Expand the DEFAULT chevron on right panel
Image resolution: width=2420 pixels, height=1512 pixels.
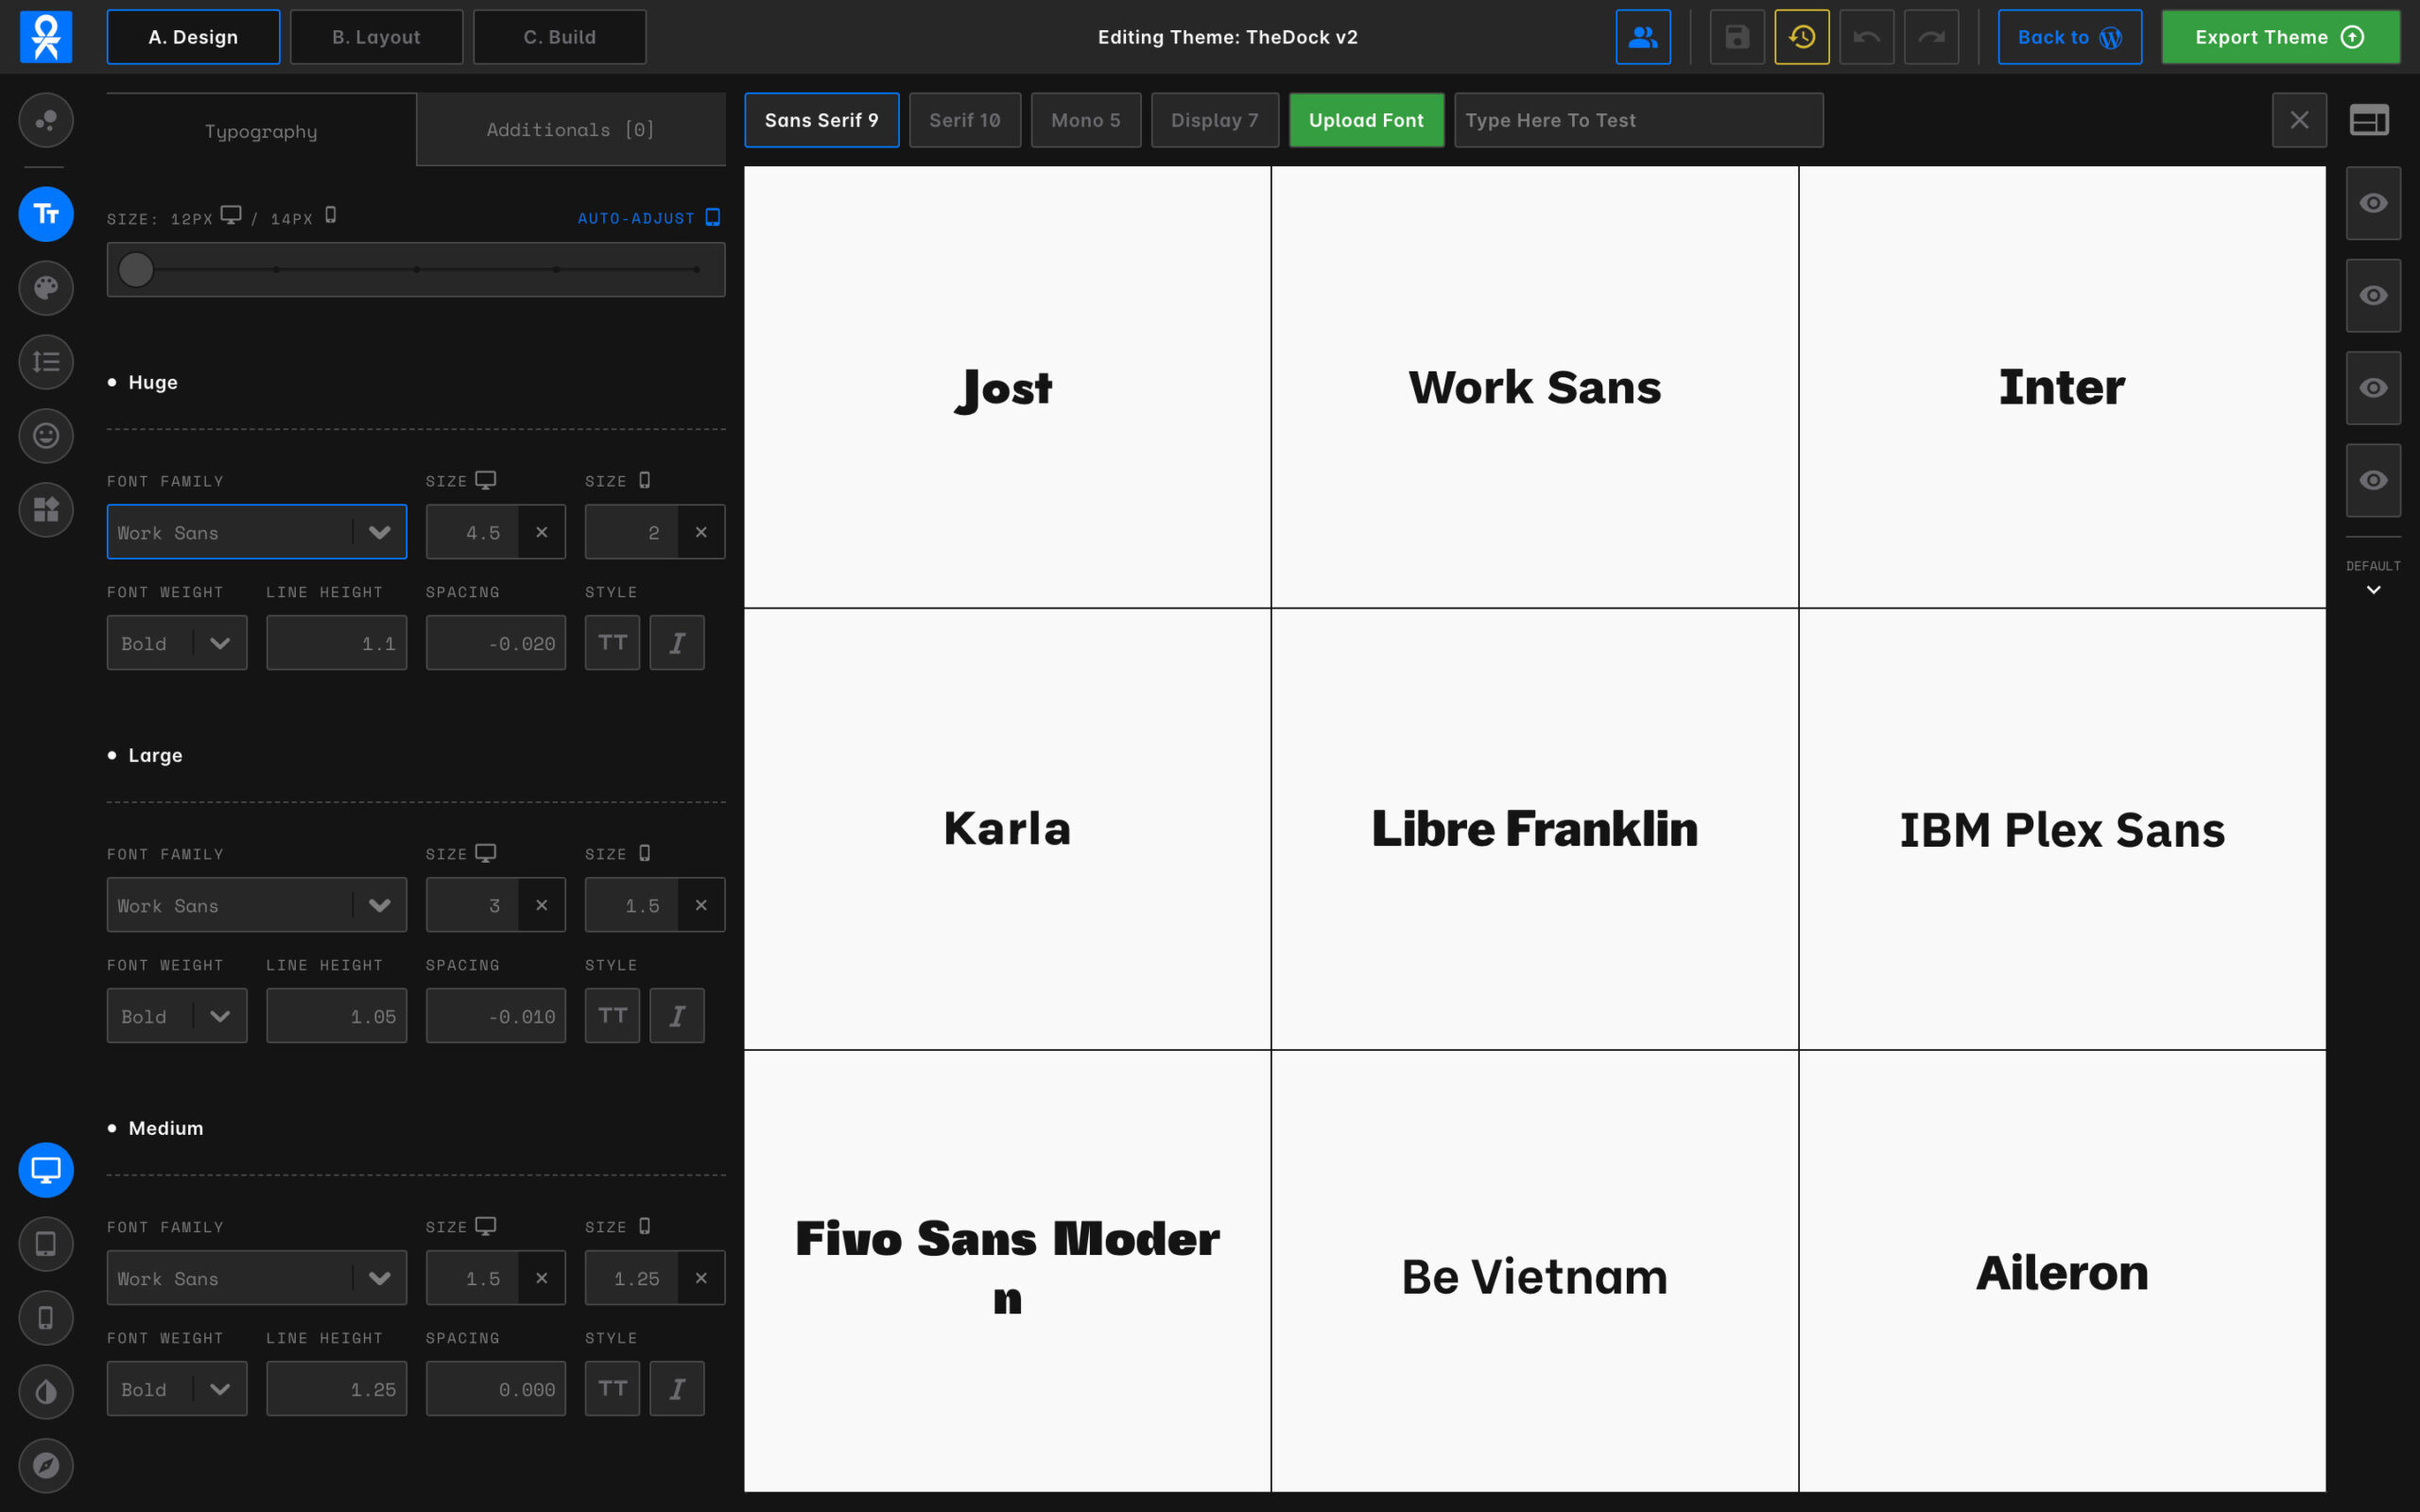[2373, 590]
